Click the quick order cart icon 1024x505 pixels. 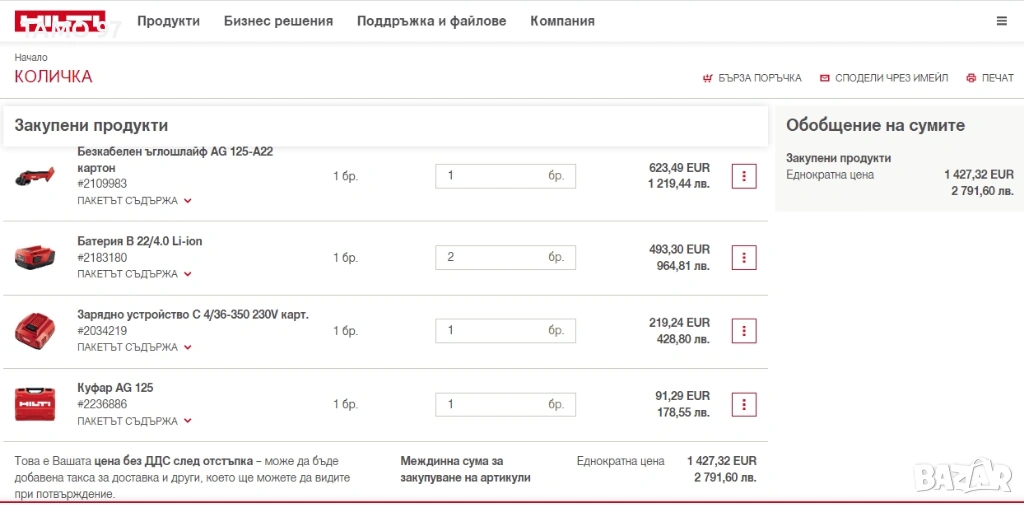point(707,78)
